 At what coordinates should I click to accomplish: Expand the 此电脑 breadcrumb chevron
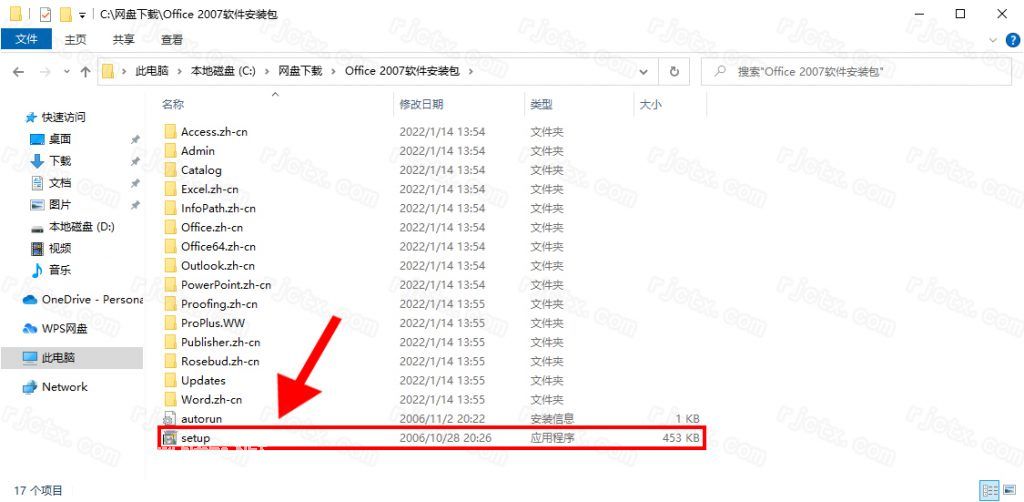(182, 71)
